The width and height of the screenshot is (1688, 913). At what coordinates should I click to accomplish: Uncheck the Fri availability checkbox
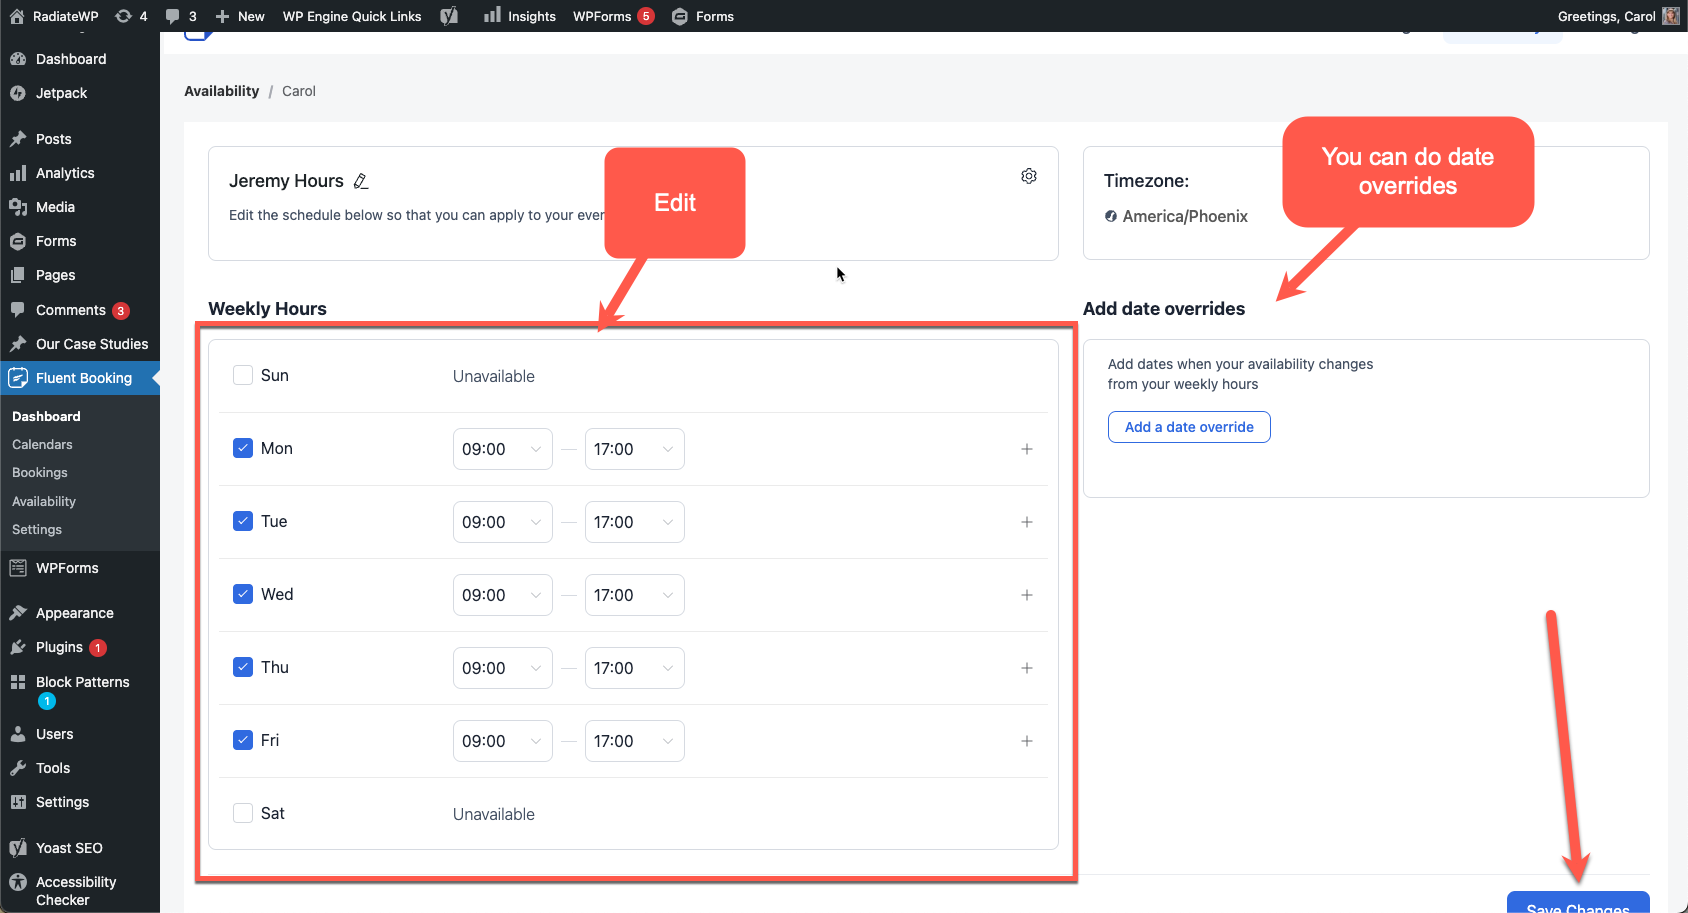[x=243, y=740]
